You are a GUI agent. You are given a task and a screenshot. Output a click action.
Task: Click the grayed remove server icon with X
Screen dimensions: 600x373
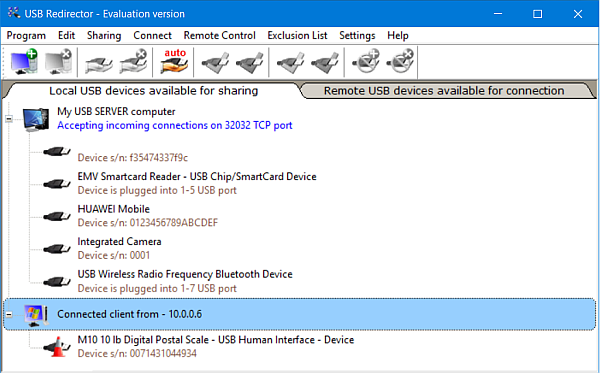[58, 62]
